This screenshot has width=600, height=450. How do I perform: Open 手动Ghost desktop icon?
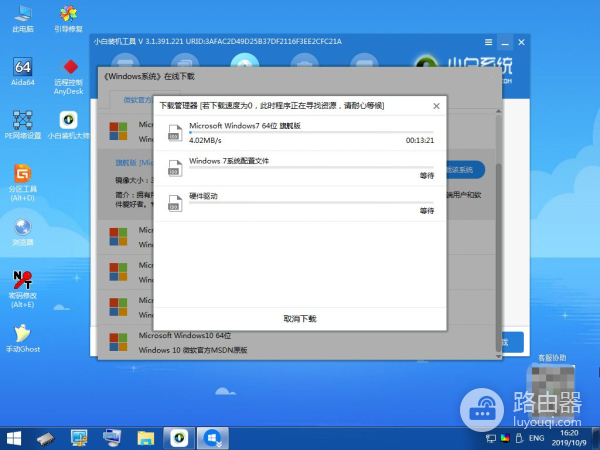click(x=23, y=338)
